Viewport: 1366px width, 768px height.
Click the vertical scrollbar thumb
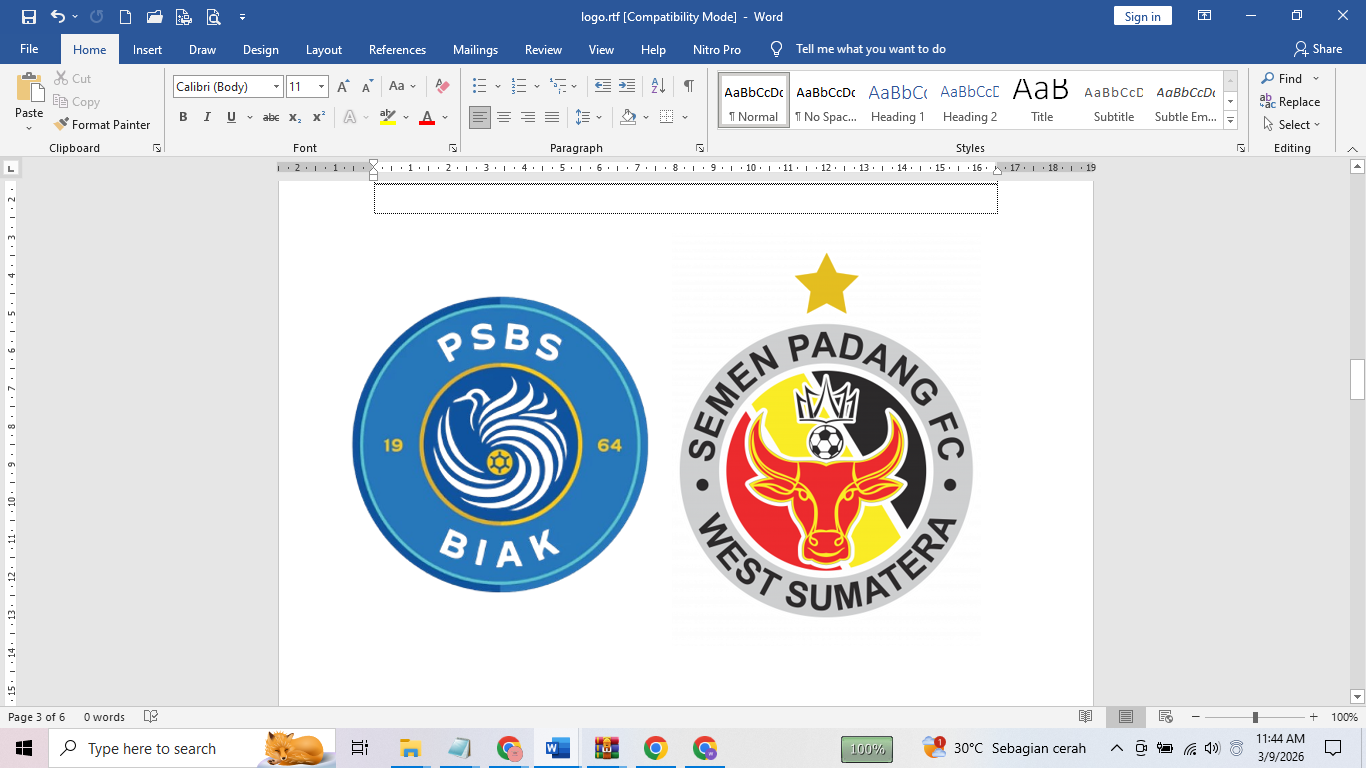[1357, 380]
